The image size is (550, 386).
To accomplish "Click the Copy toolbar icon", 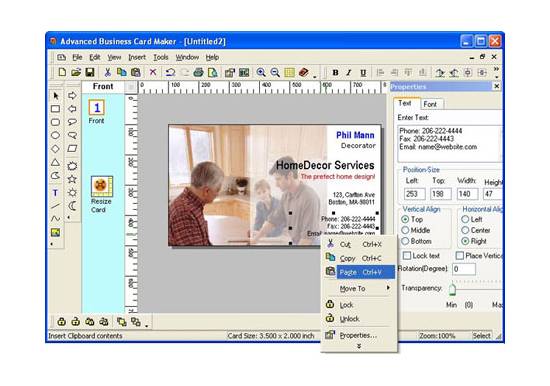I will 121,72.
